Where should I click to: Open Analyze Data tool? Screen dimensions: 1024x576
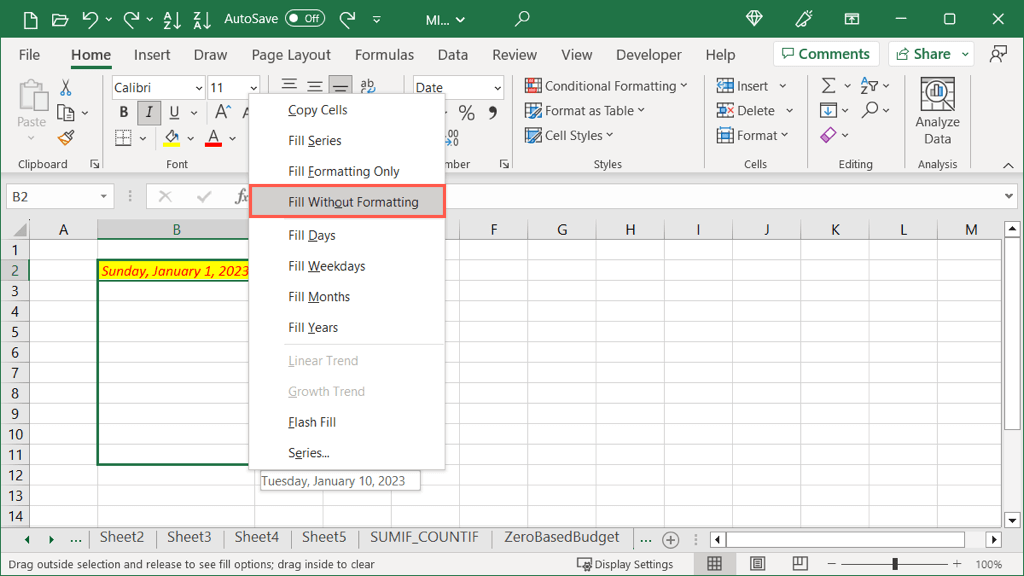click(937, 111)
